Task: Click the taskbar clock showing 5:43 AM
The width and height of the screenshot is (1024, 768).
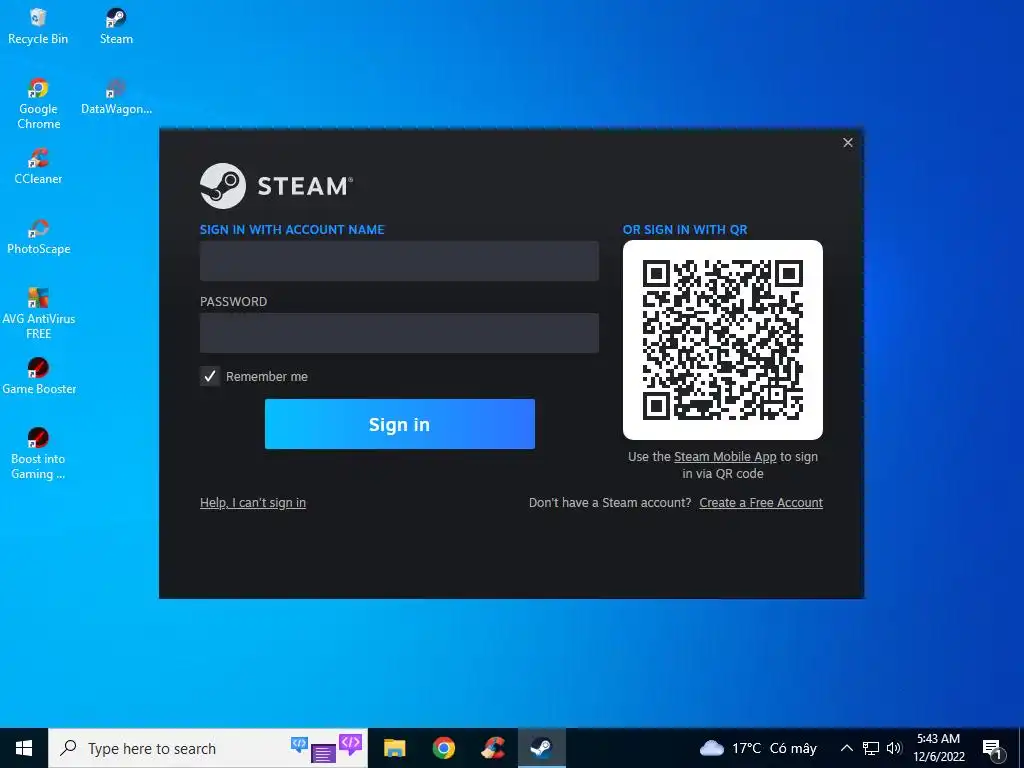Action: (938, 748)
